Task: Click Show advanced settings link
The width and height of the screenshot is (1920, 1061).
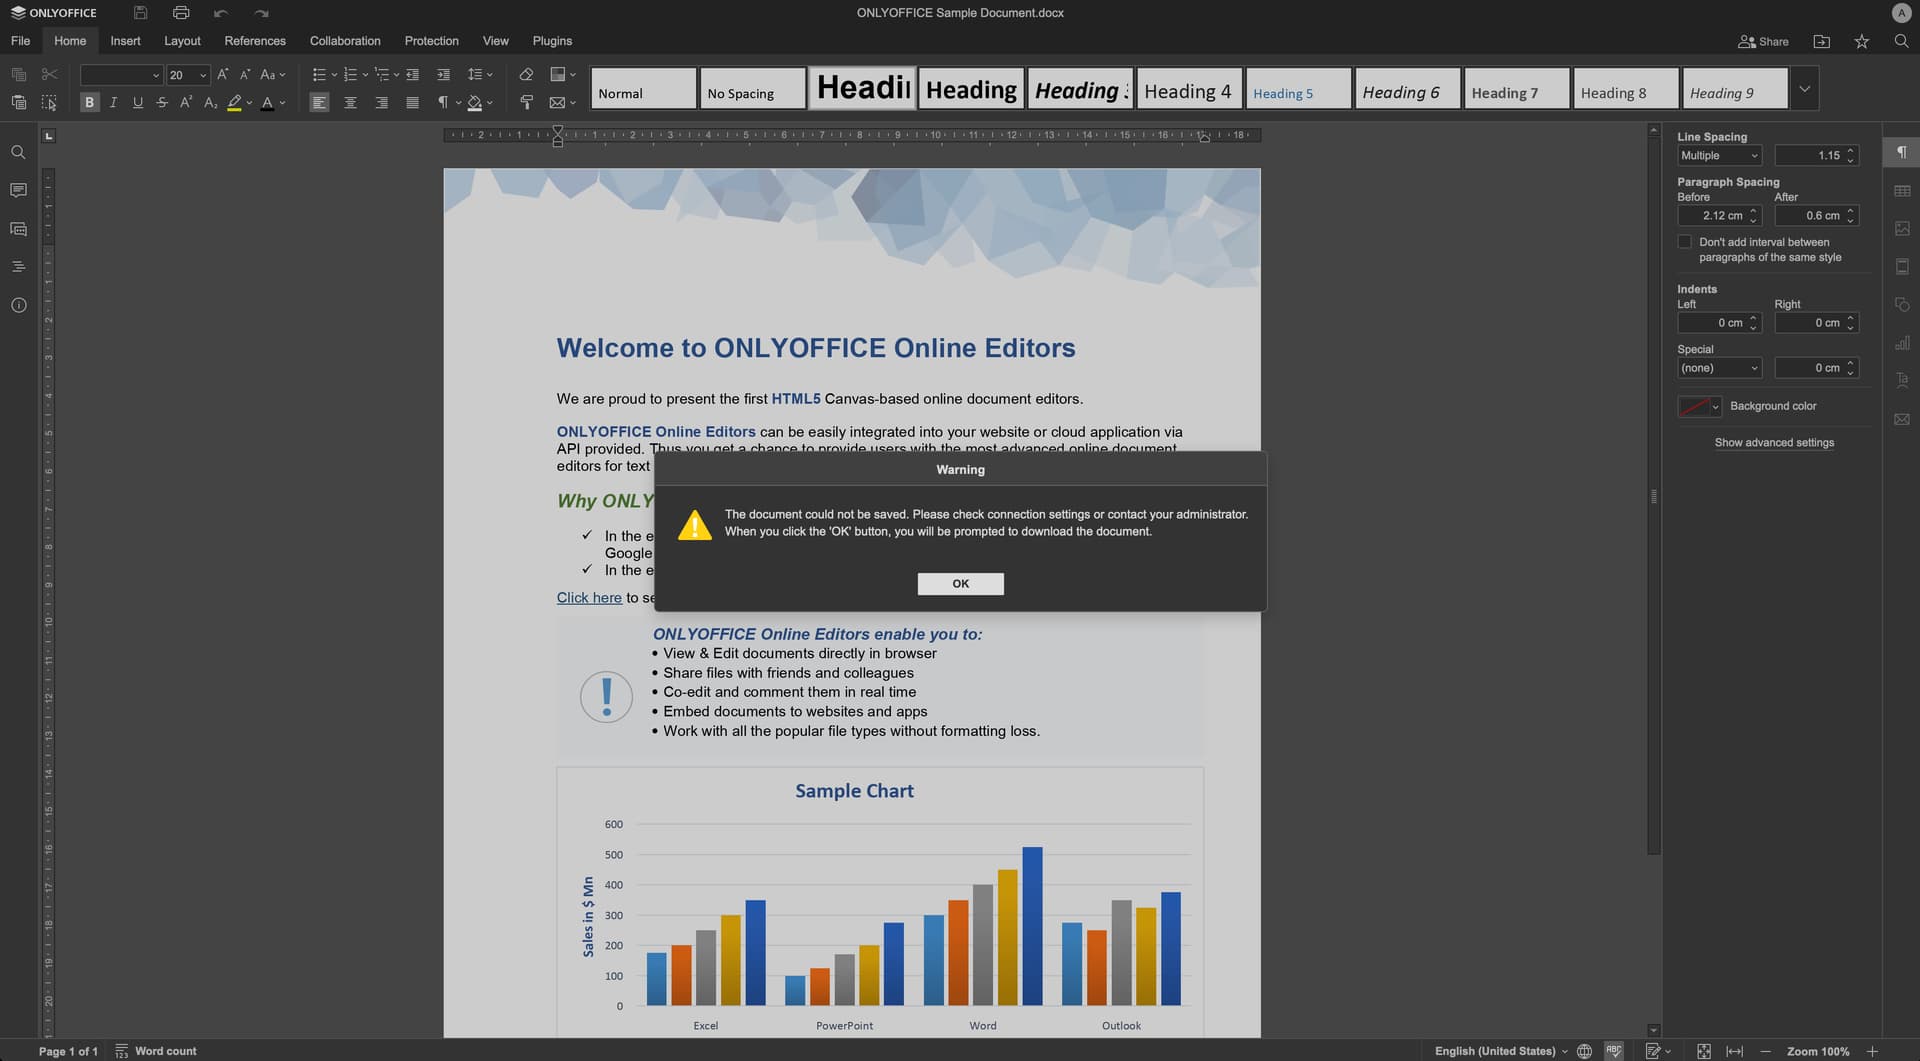Action: (x=1774, y=443)
